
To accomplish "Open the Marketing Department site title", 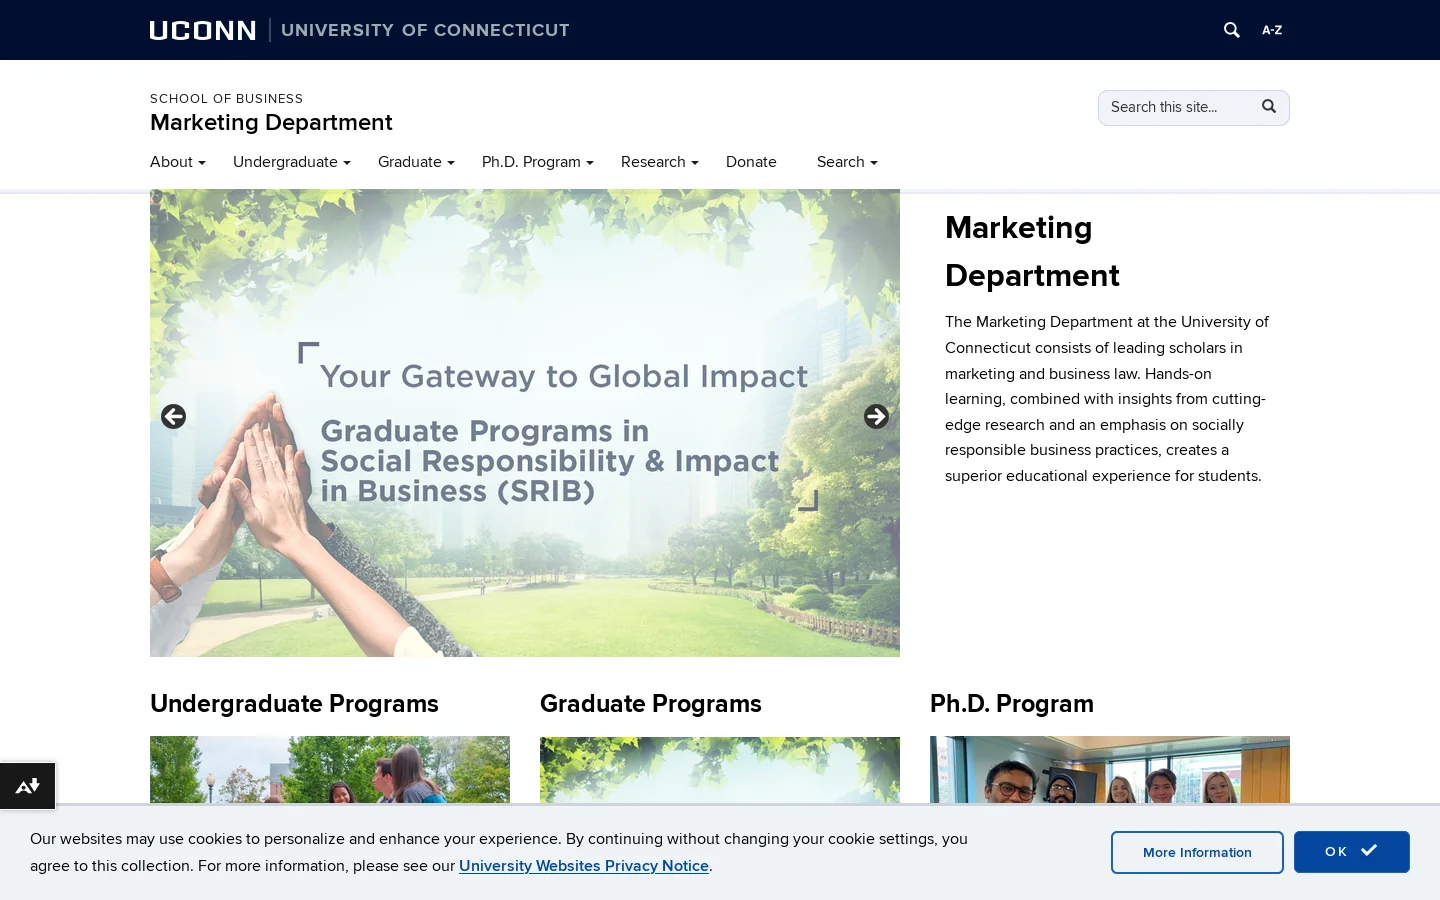I will [271, 123].
